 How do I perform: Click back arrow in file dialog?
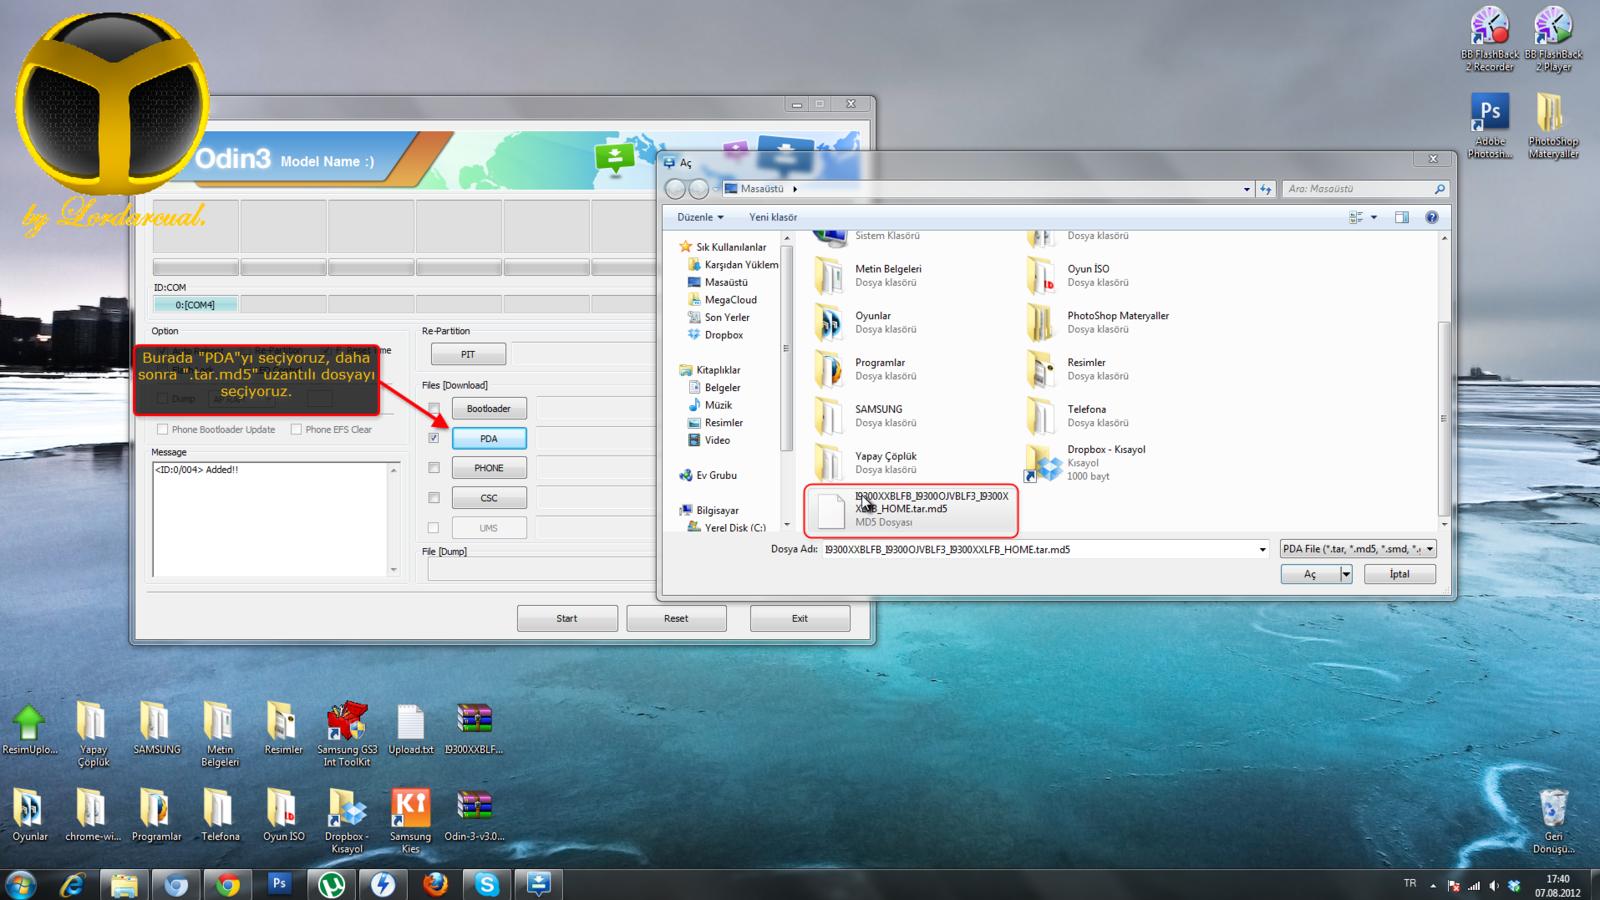pos(676,188)
